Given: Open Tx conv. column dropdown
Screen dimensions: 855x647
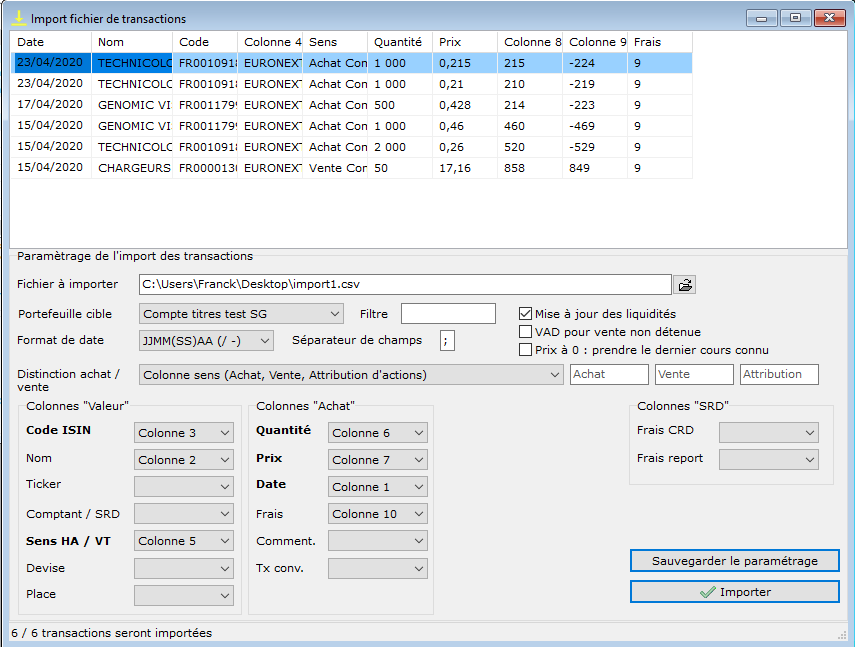Looking at the screenshot, I should (377, 569).
